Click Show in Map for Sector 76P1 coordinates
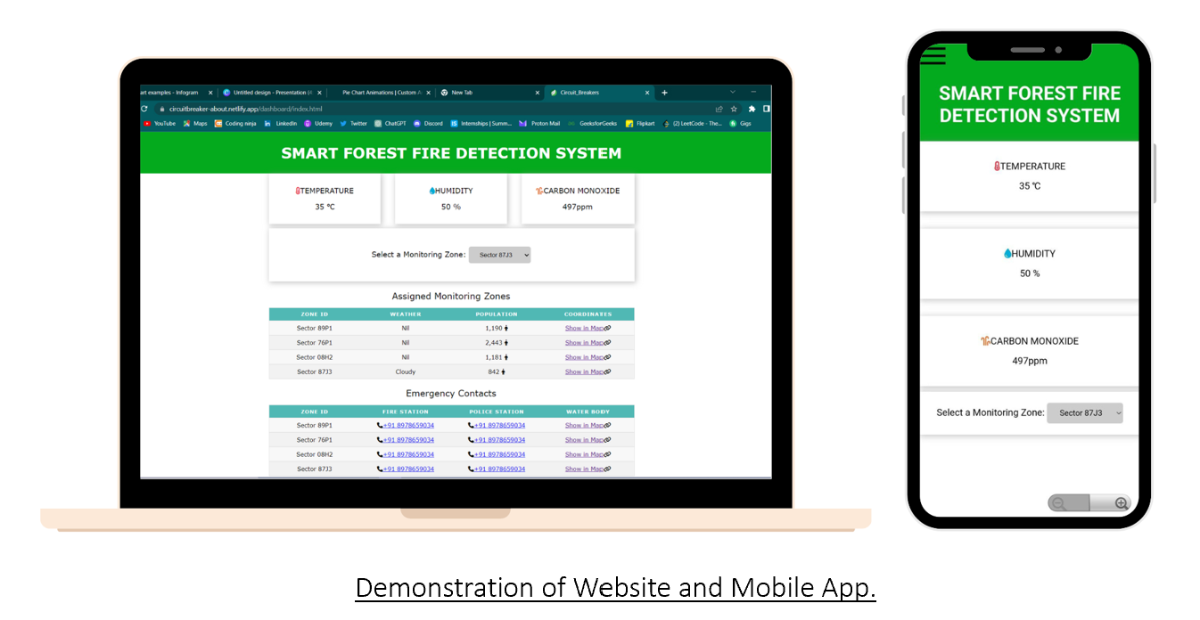The image size is (1200, 620). point(587,342)
